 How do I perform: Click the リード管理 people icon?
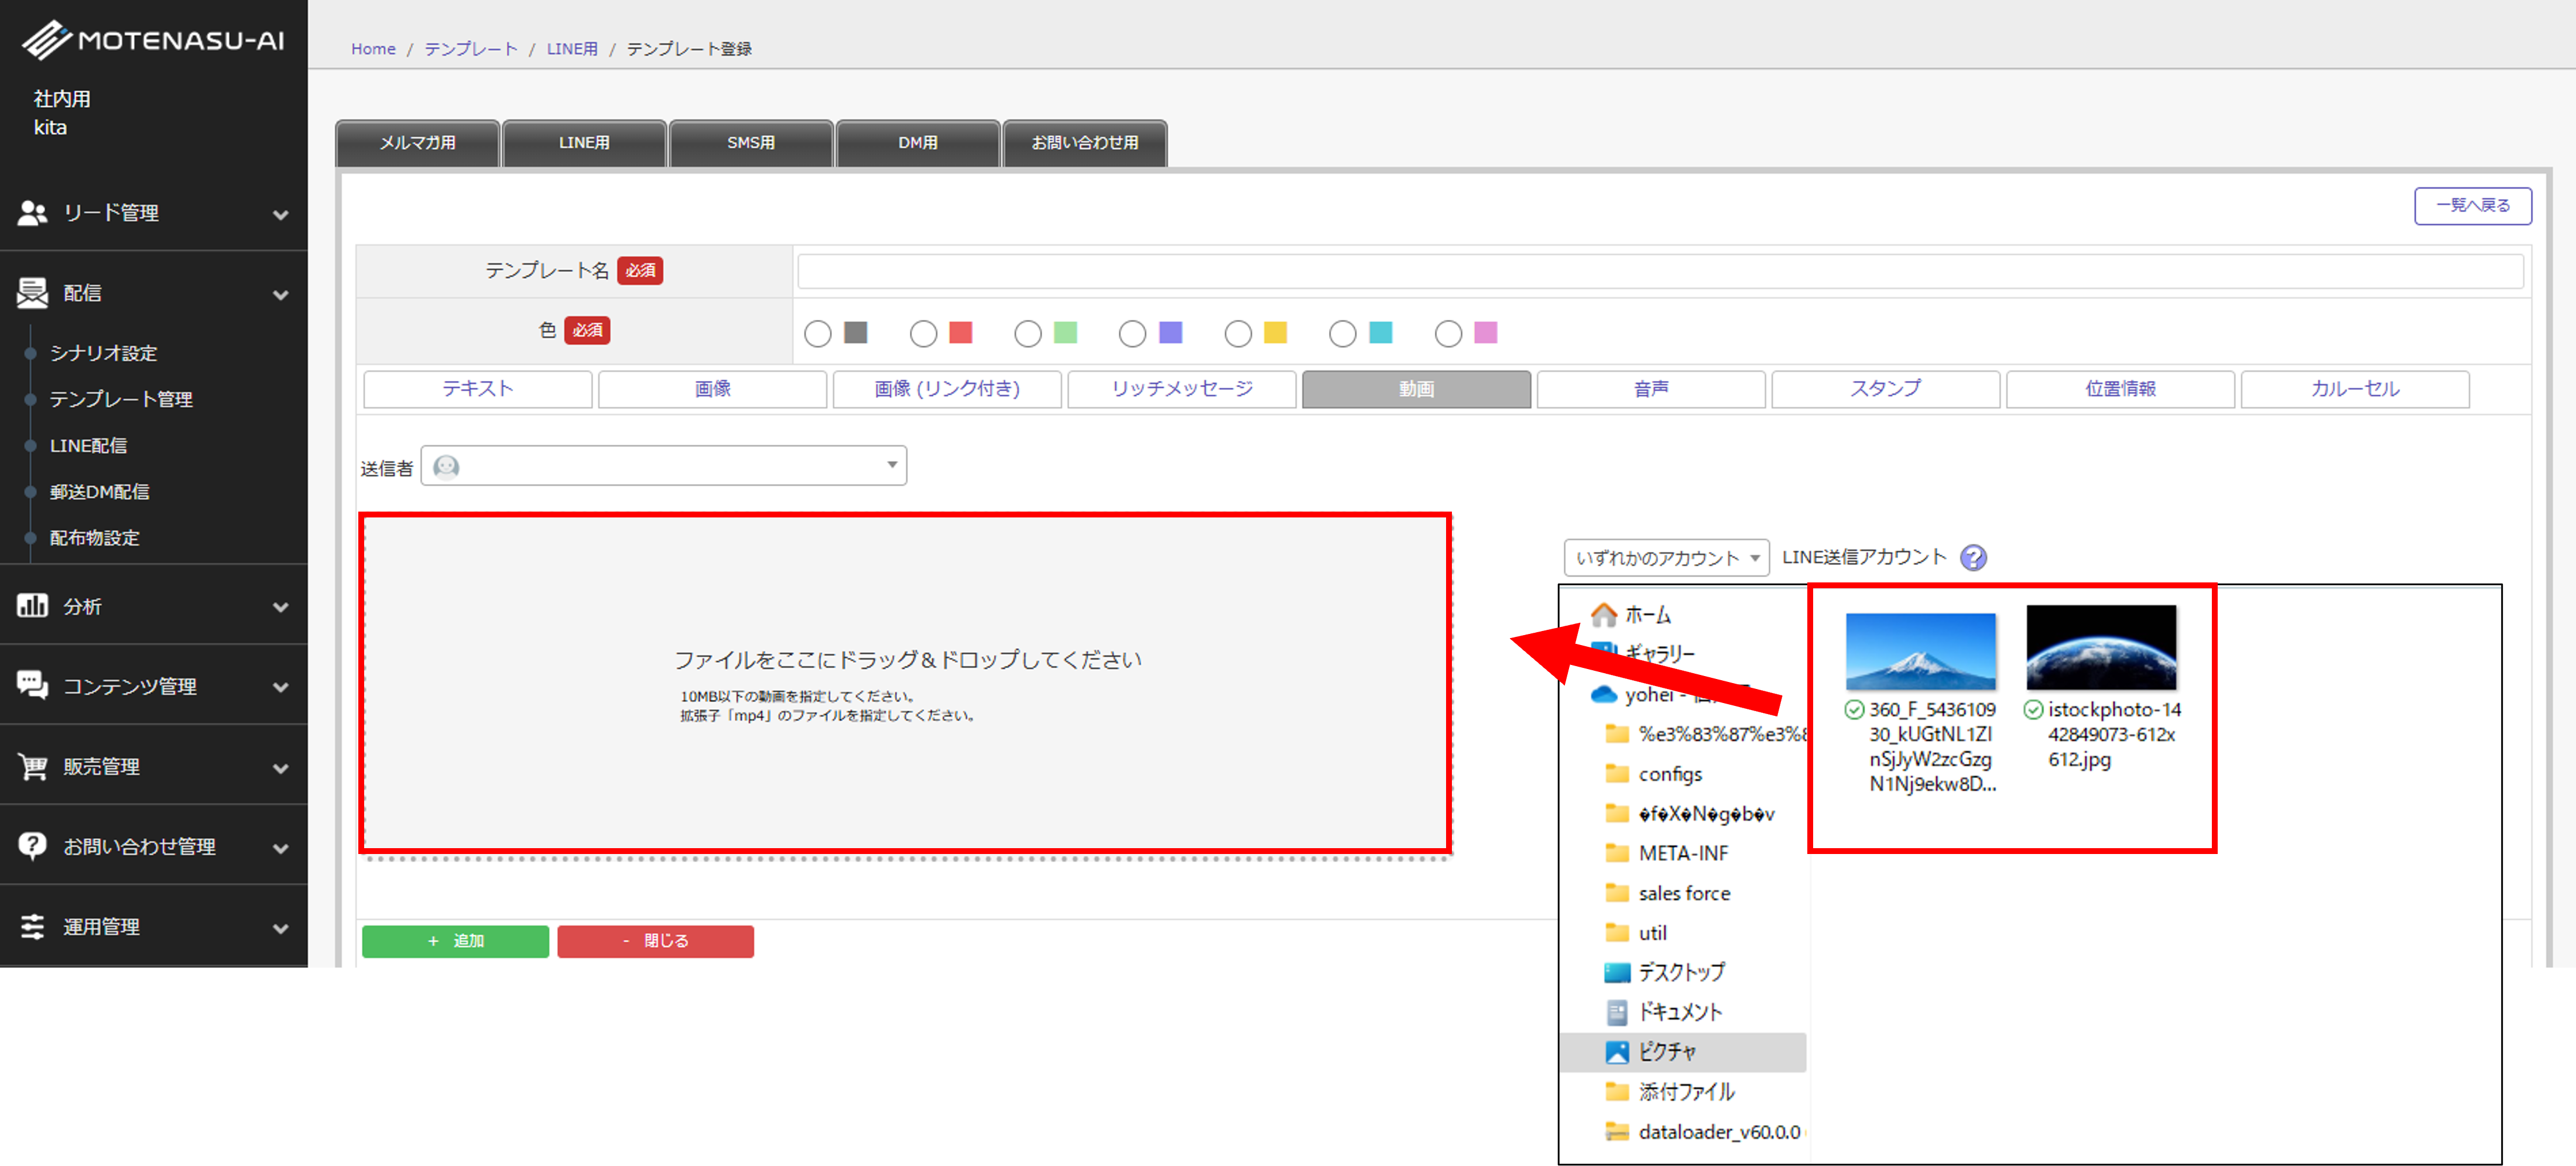coord(32,213)
